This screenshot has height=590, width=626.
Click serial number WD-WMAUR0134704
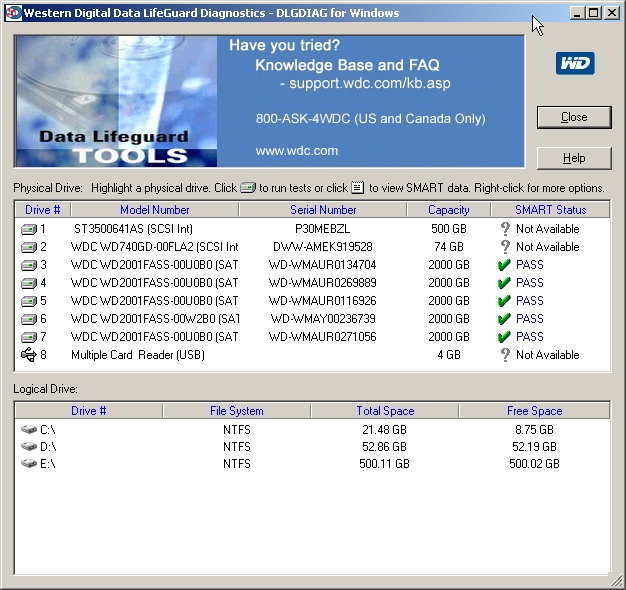[x=323, y=265]
